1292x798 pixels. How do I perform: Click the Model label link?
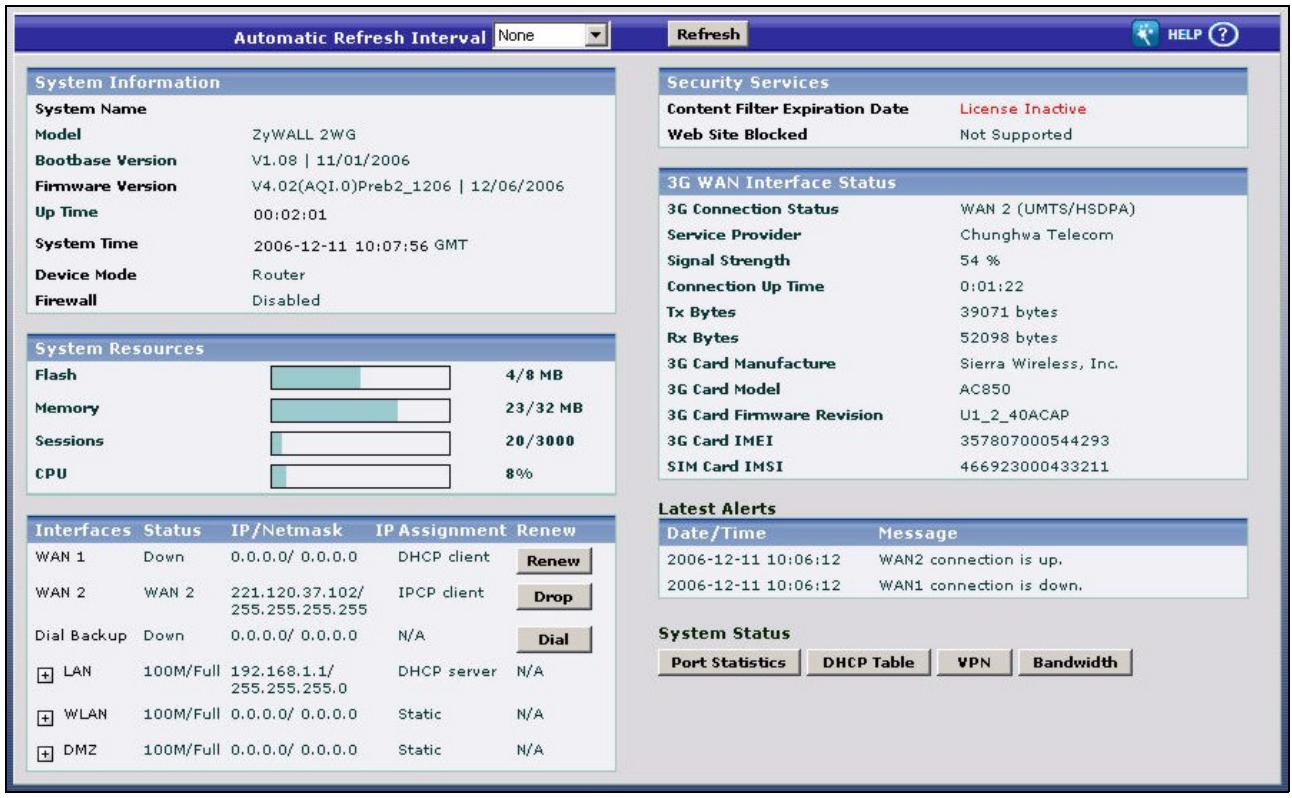57,134
